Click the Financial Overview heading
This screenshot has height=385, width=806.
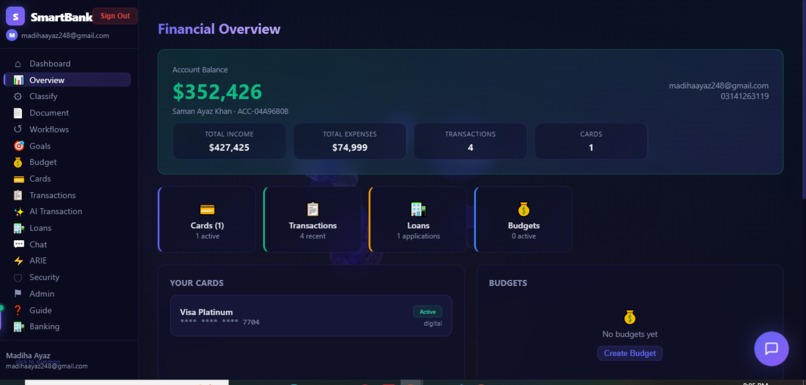coord(219,29)
